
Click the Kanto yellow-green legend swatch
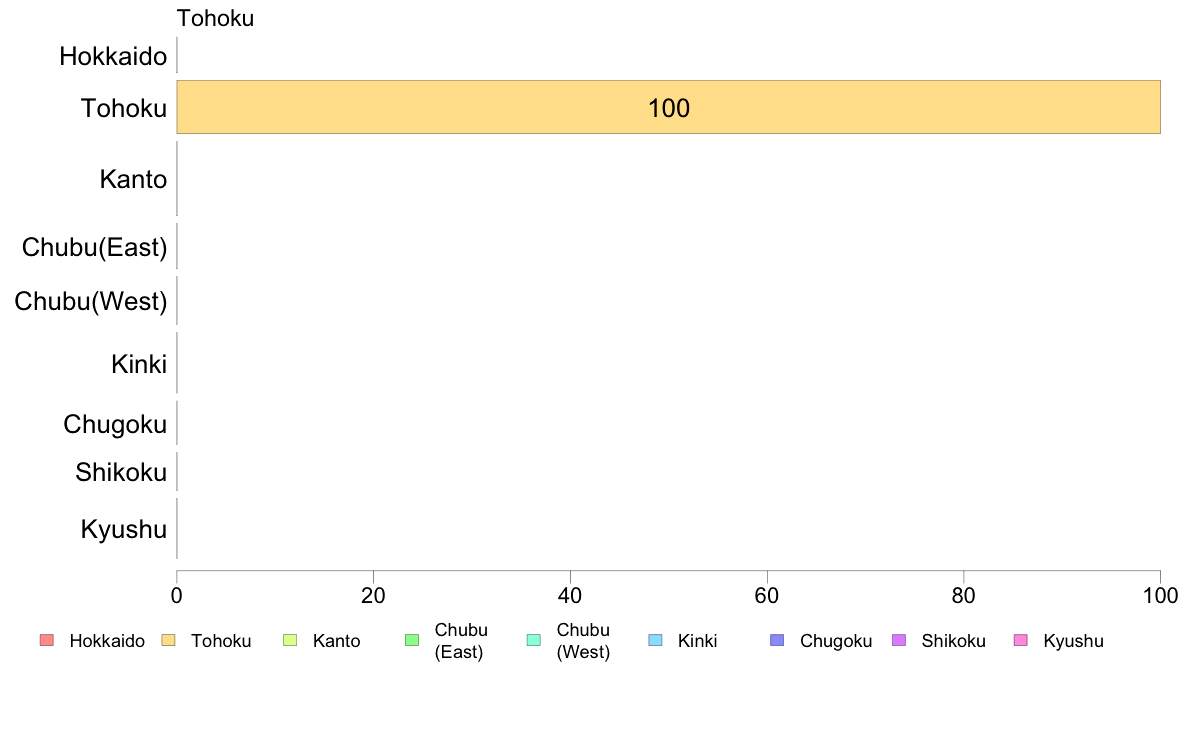coord(290,640)
